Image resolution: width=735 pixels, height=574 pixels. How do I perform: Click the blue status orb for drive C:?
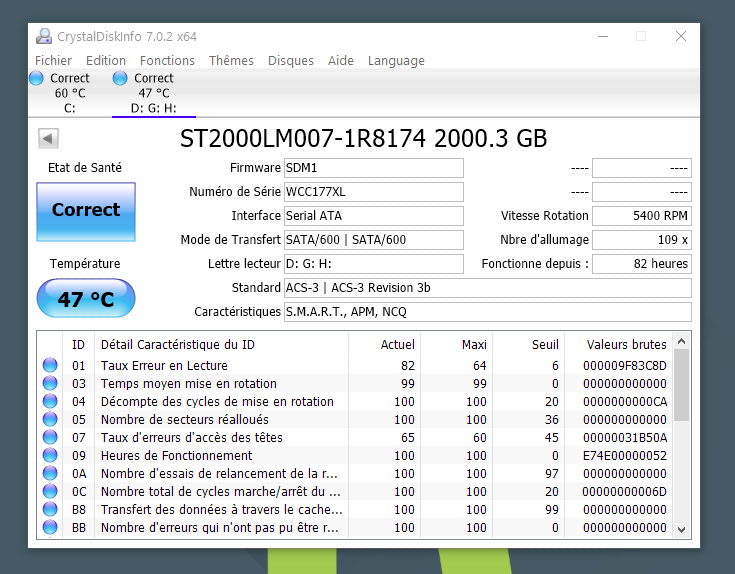click(x=36, y=78)
